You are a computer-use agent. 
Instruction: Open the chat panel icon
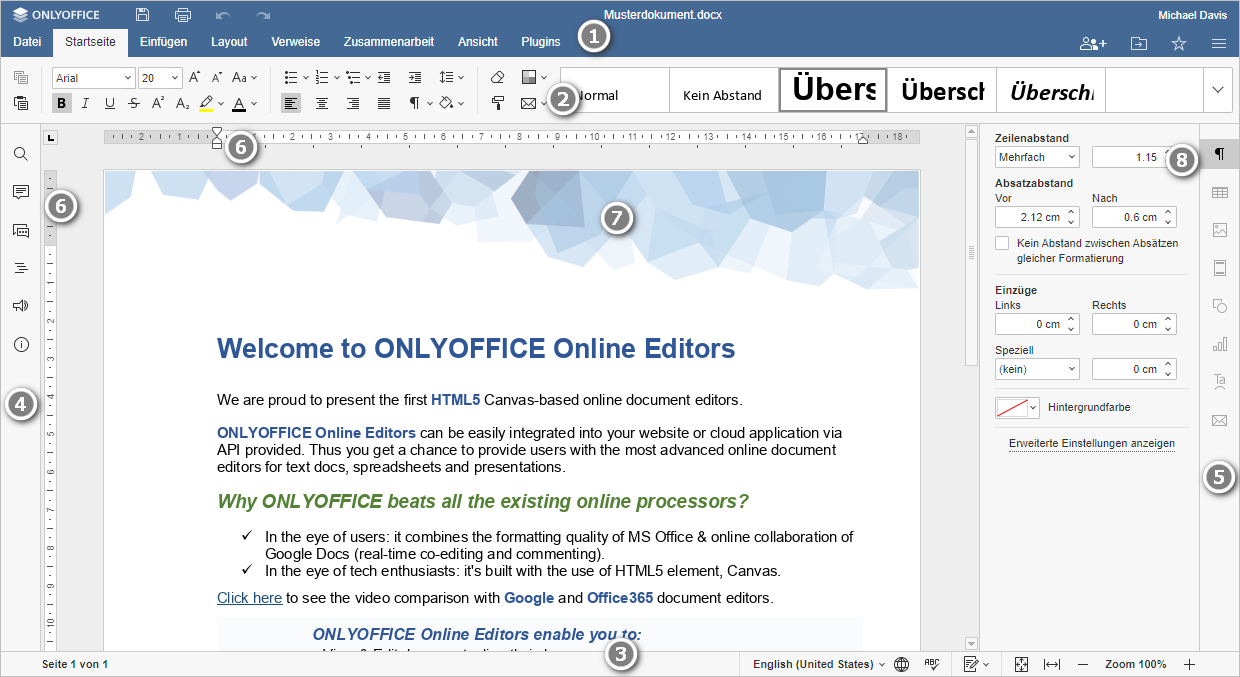coord(20,230)
